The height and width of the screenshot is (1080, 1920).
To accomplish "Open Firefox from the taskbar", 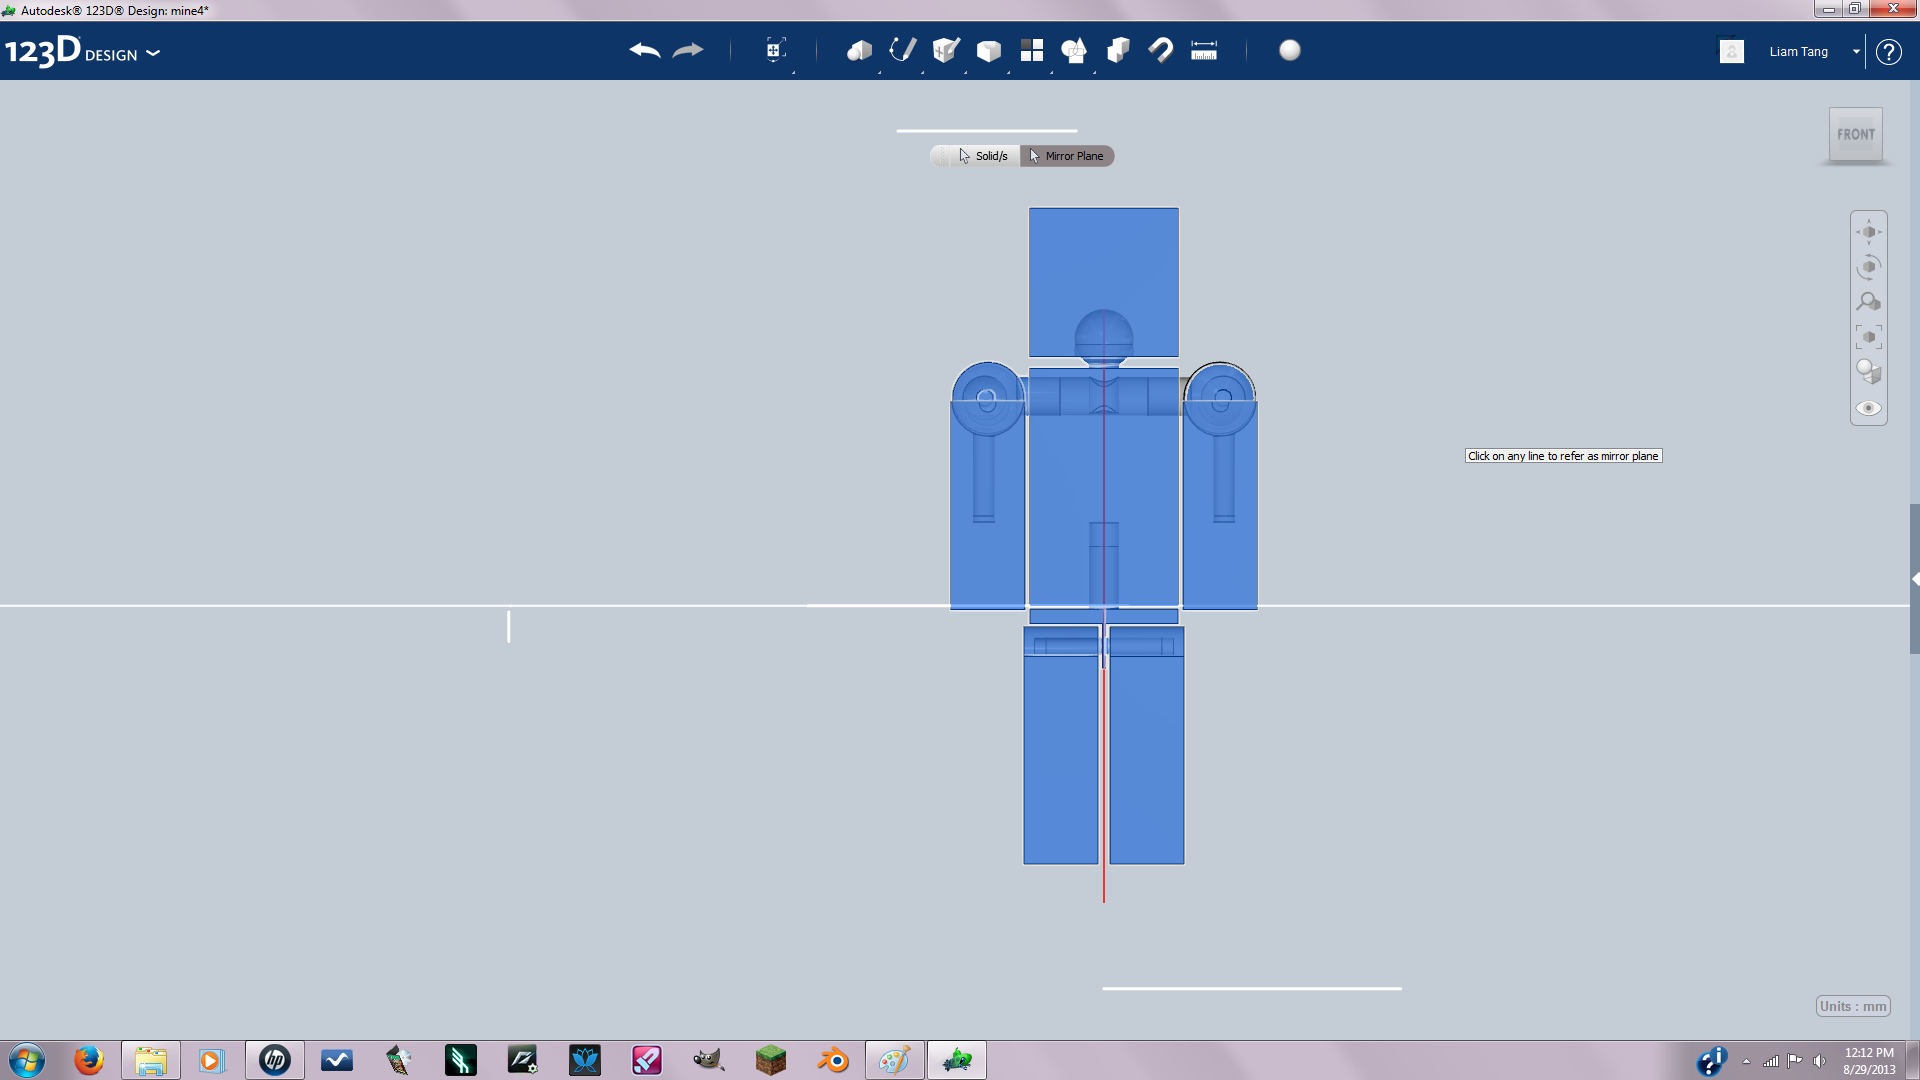I will pos(89,1060).
